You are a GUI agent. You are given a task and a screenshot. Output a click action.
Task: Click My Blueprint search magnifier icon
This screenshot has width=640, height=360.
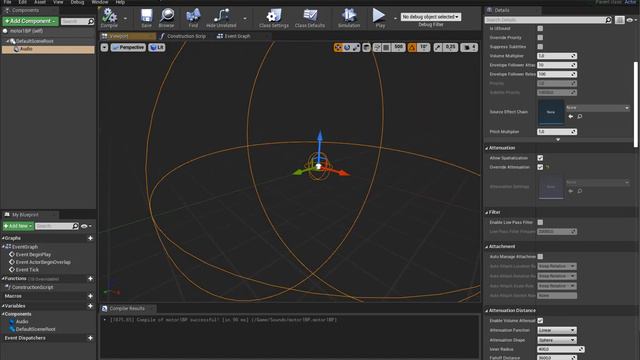coord(75,226)
